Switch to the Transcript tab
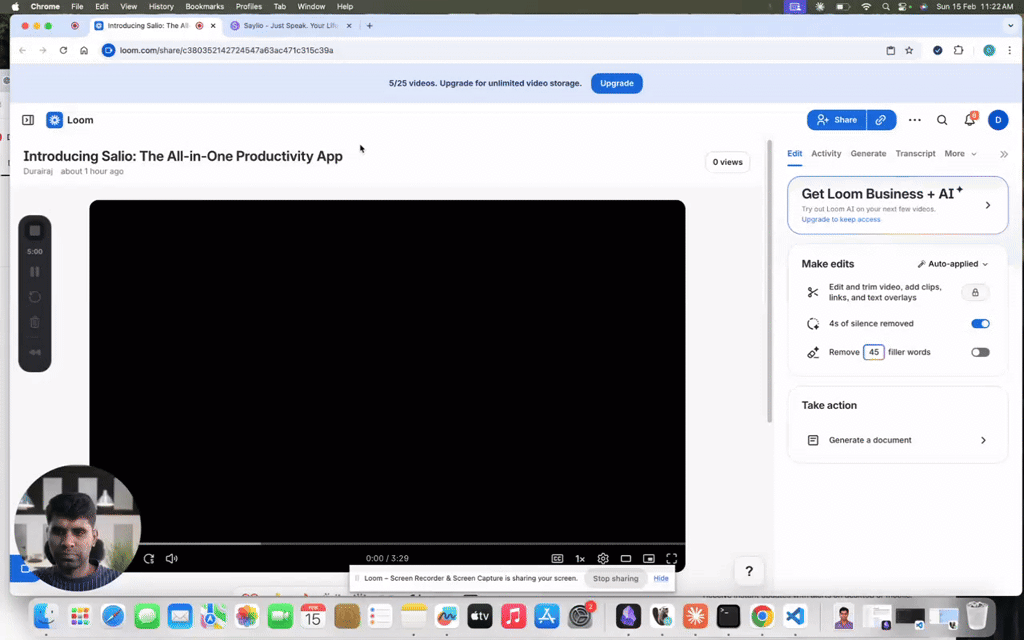Screen dimensions: 1024x640 pos(915,154)
